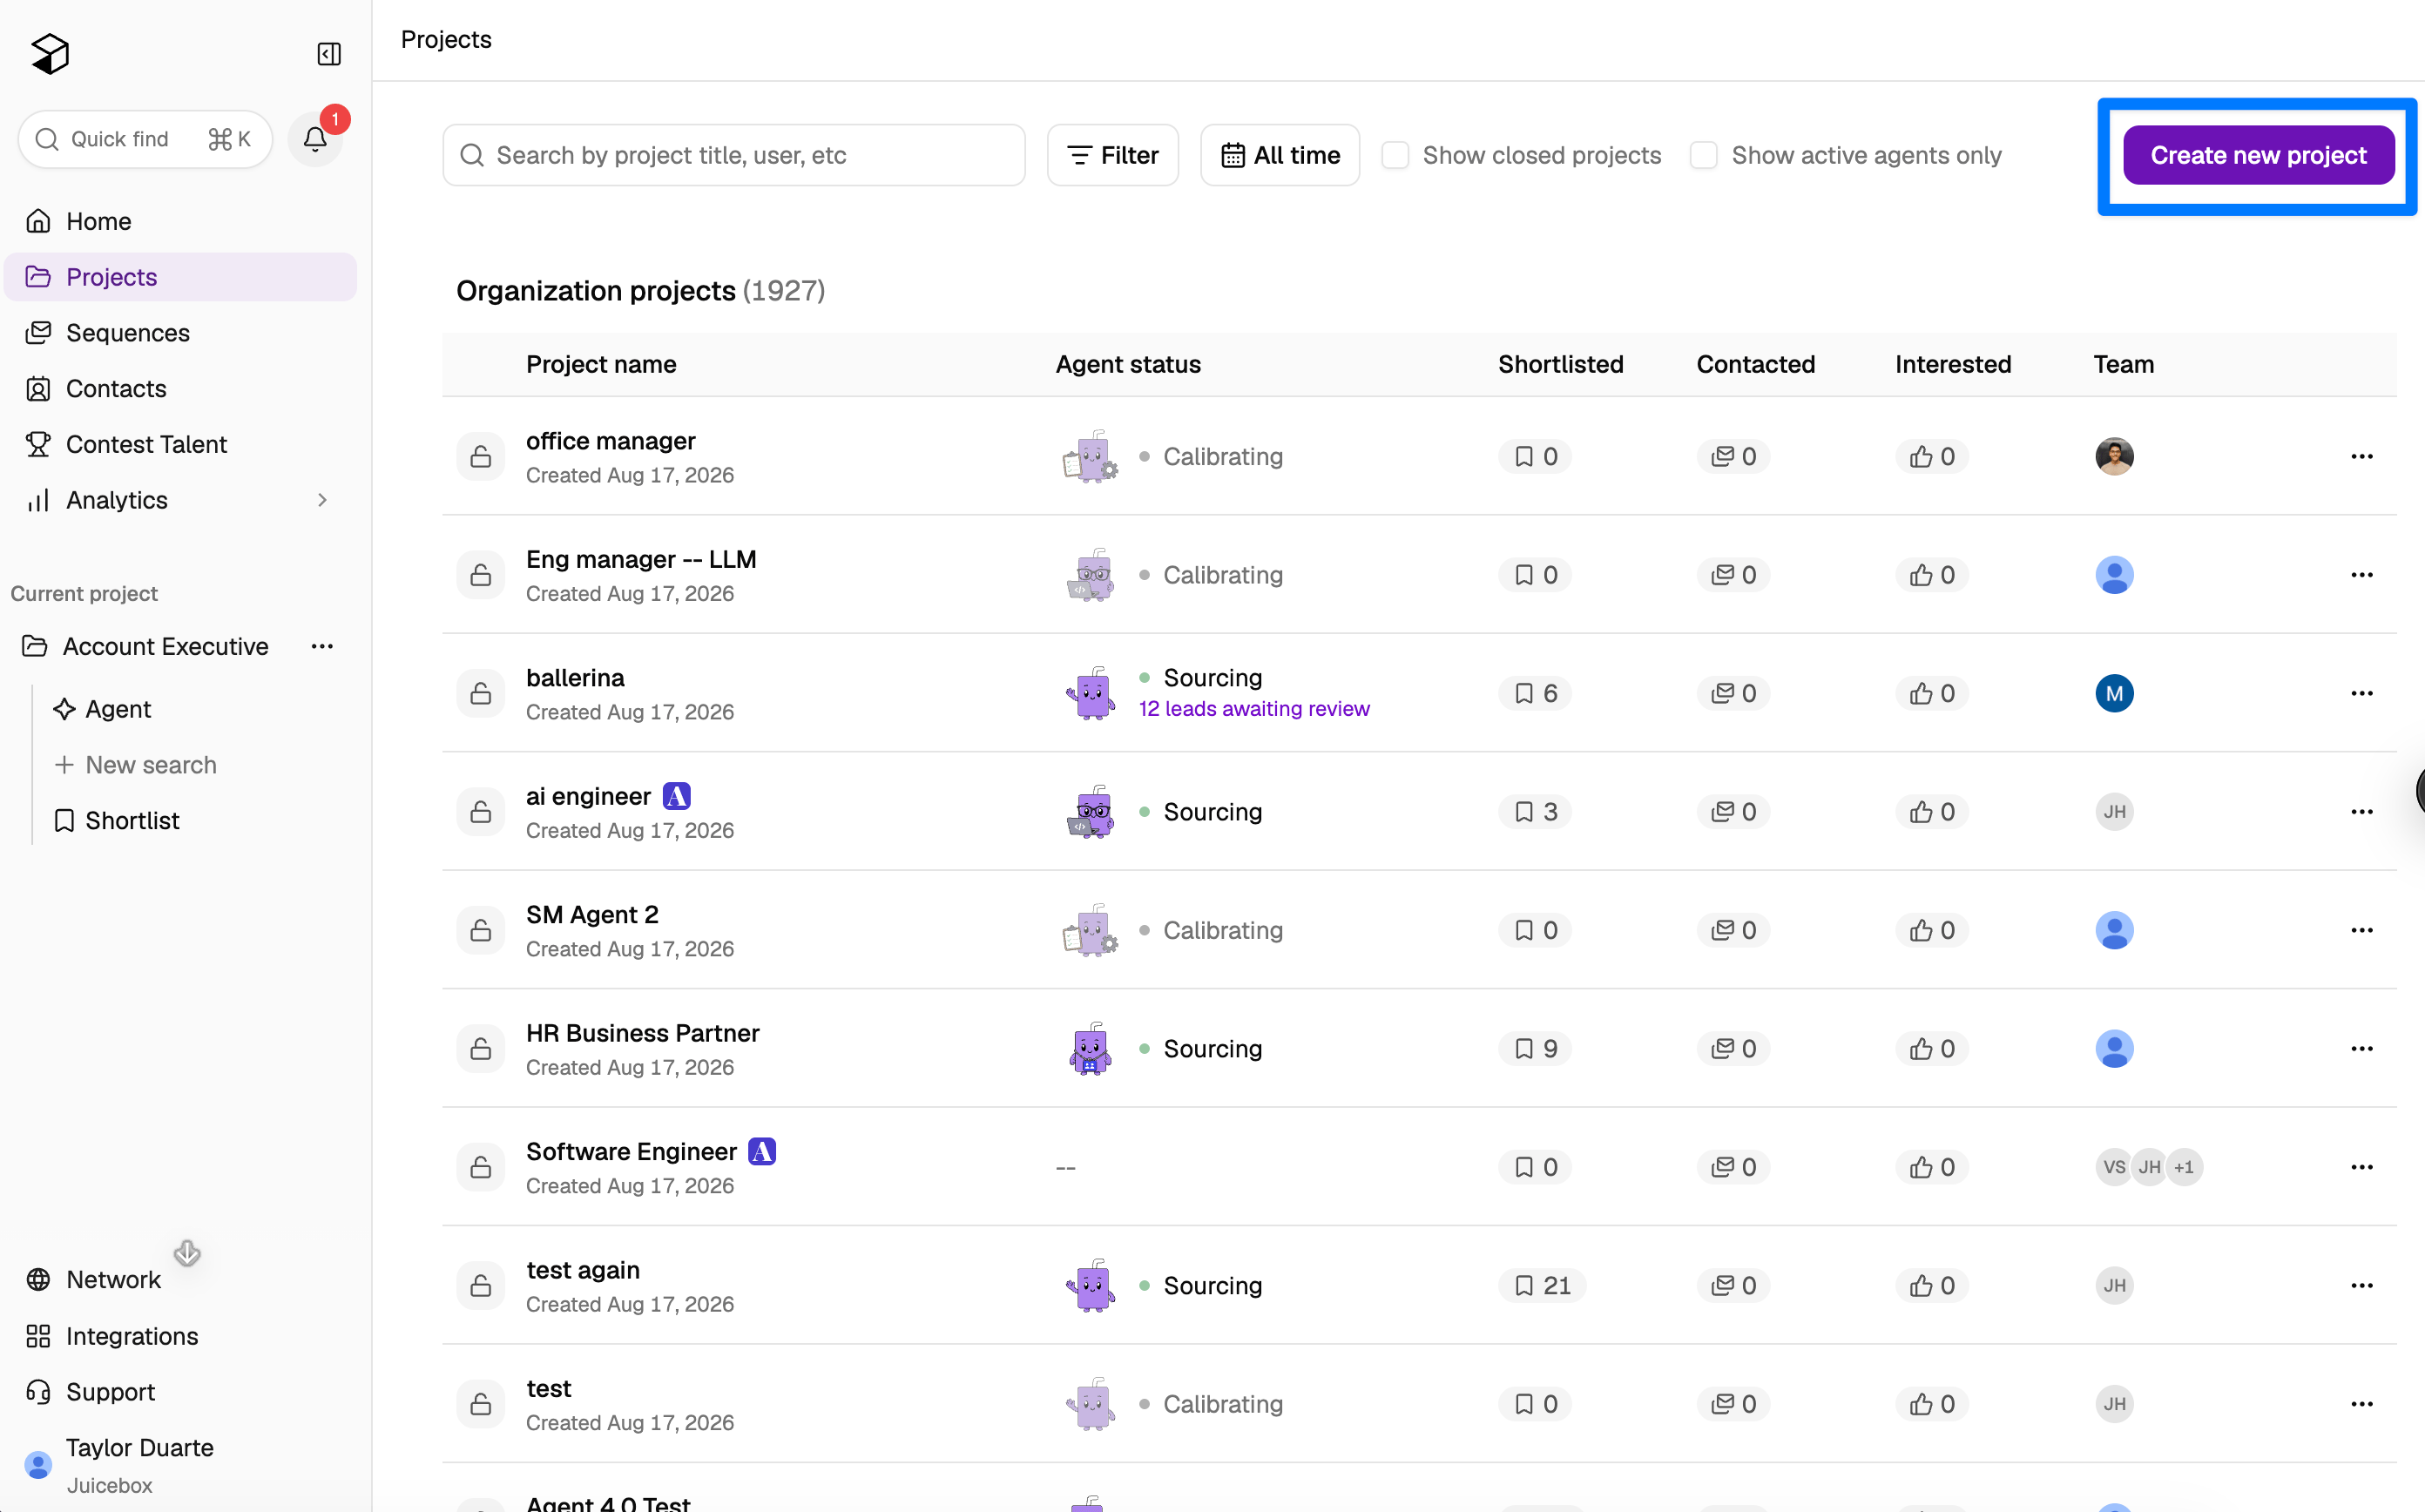This screenshot has width=2425, height=1512.
Task: Expand the Analytics chevron
Action: [x=322, y=500]
